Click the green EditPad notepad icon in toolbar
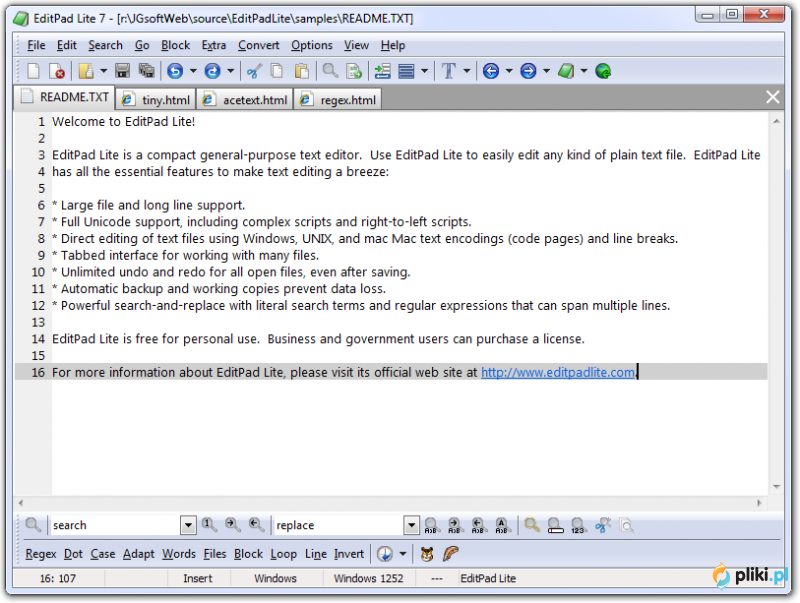800x603 pixels. click(x=566, y=71)
